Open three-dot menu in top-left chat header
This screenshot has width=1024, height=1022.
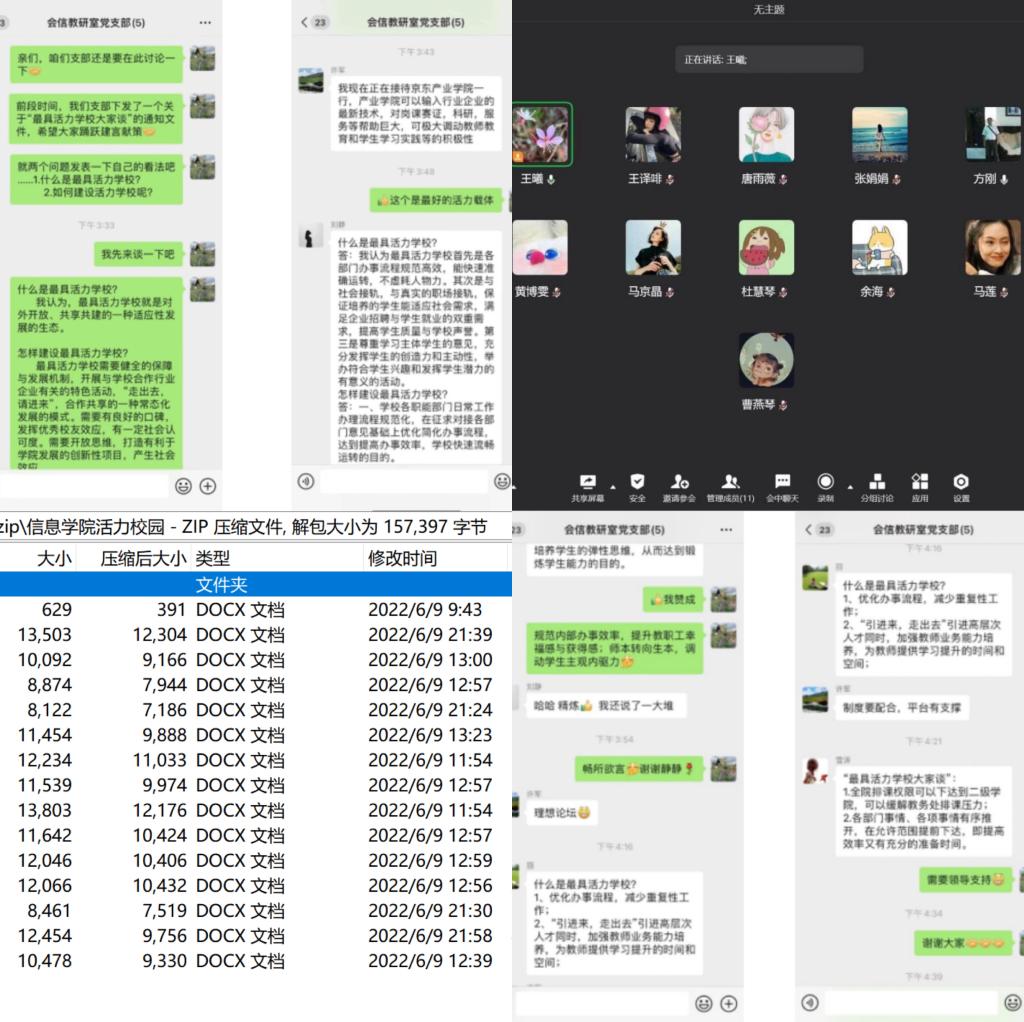point(205,22)
